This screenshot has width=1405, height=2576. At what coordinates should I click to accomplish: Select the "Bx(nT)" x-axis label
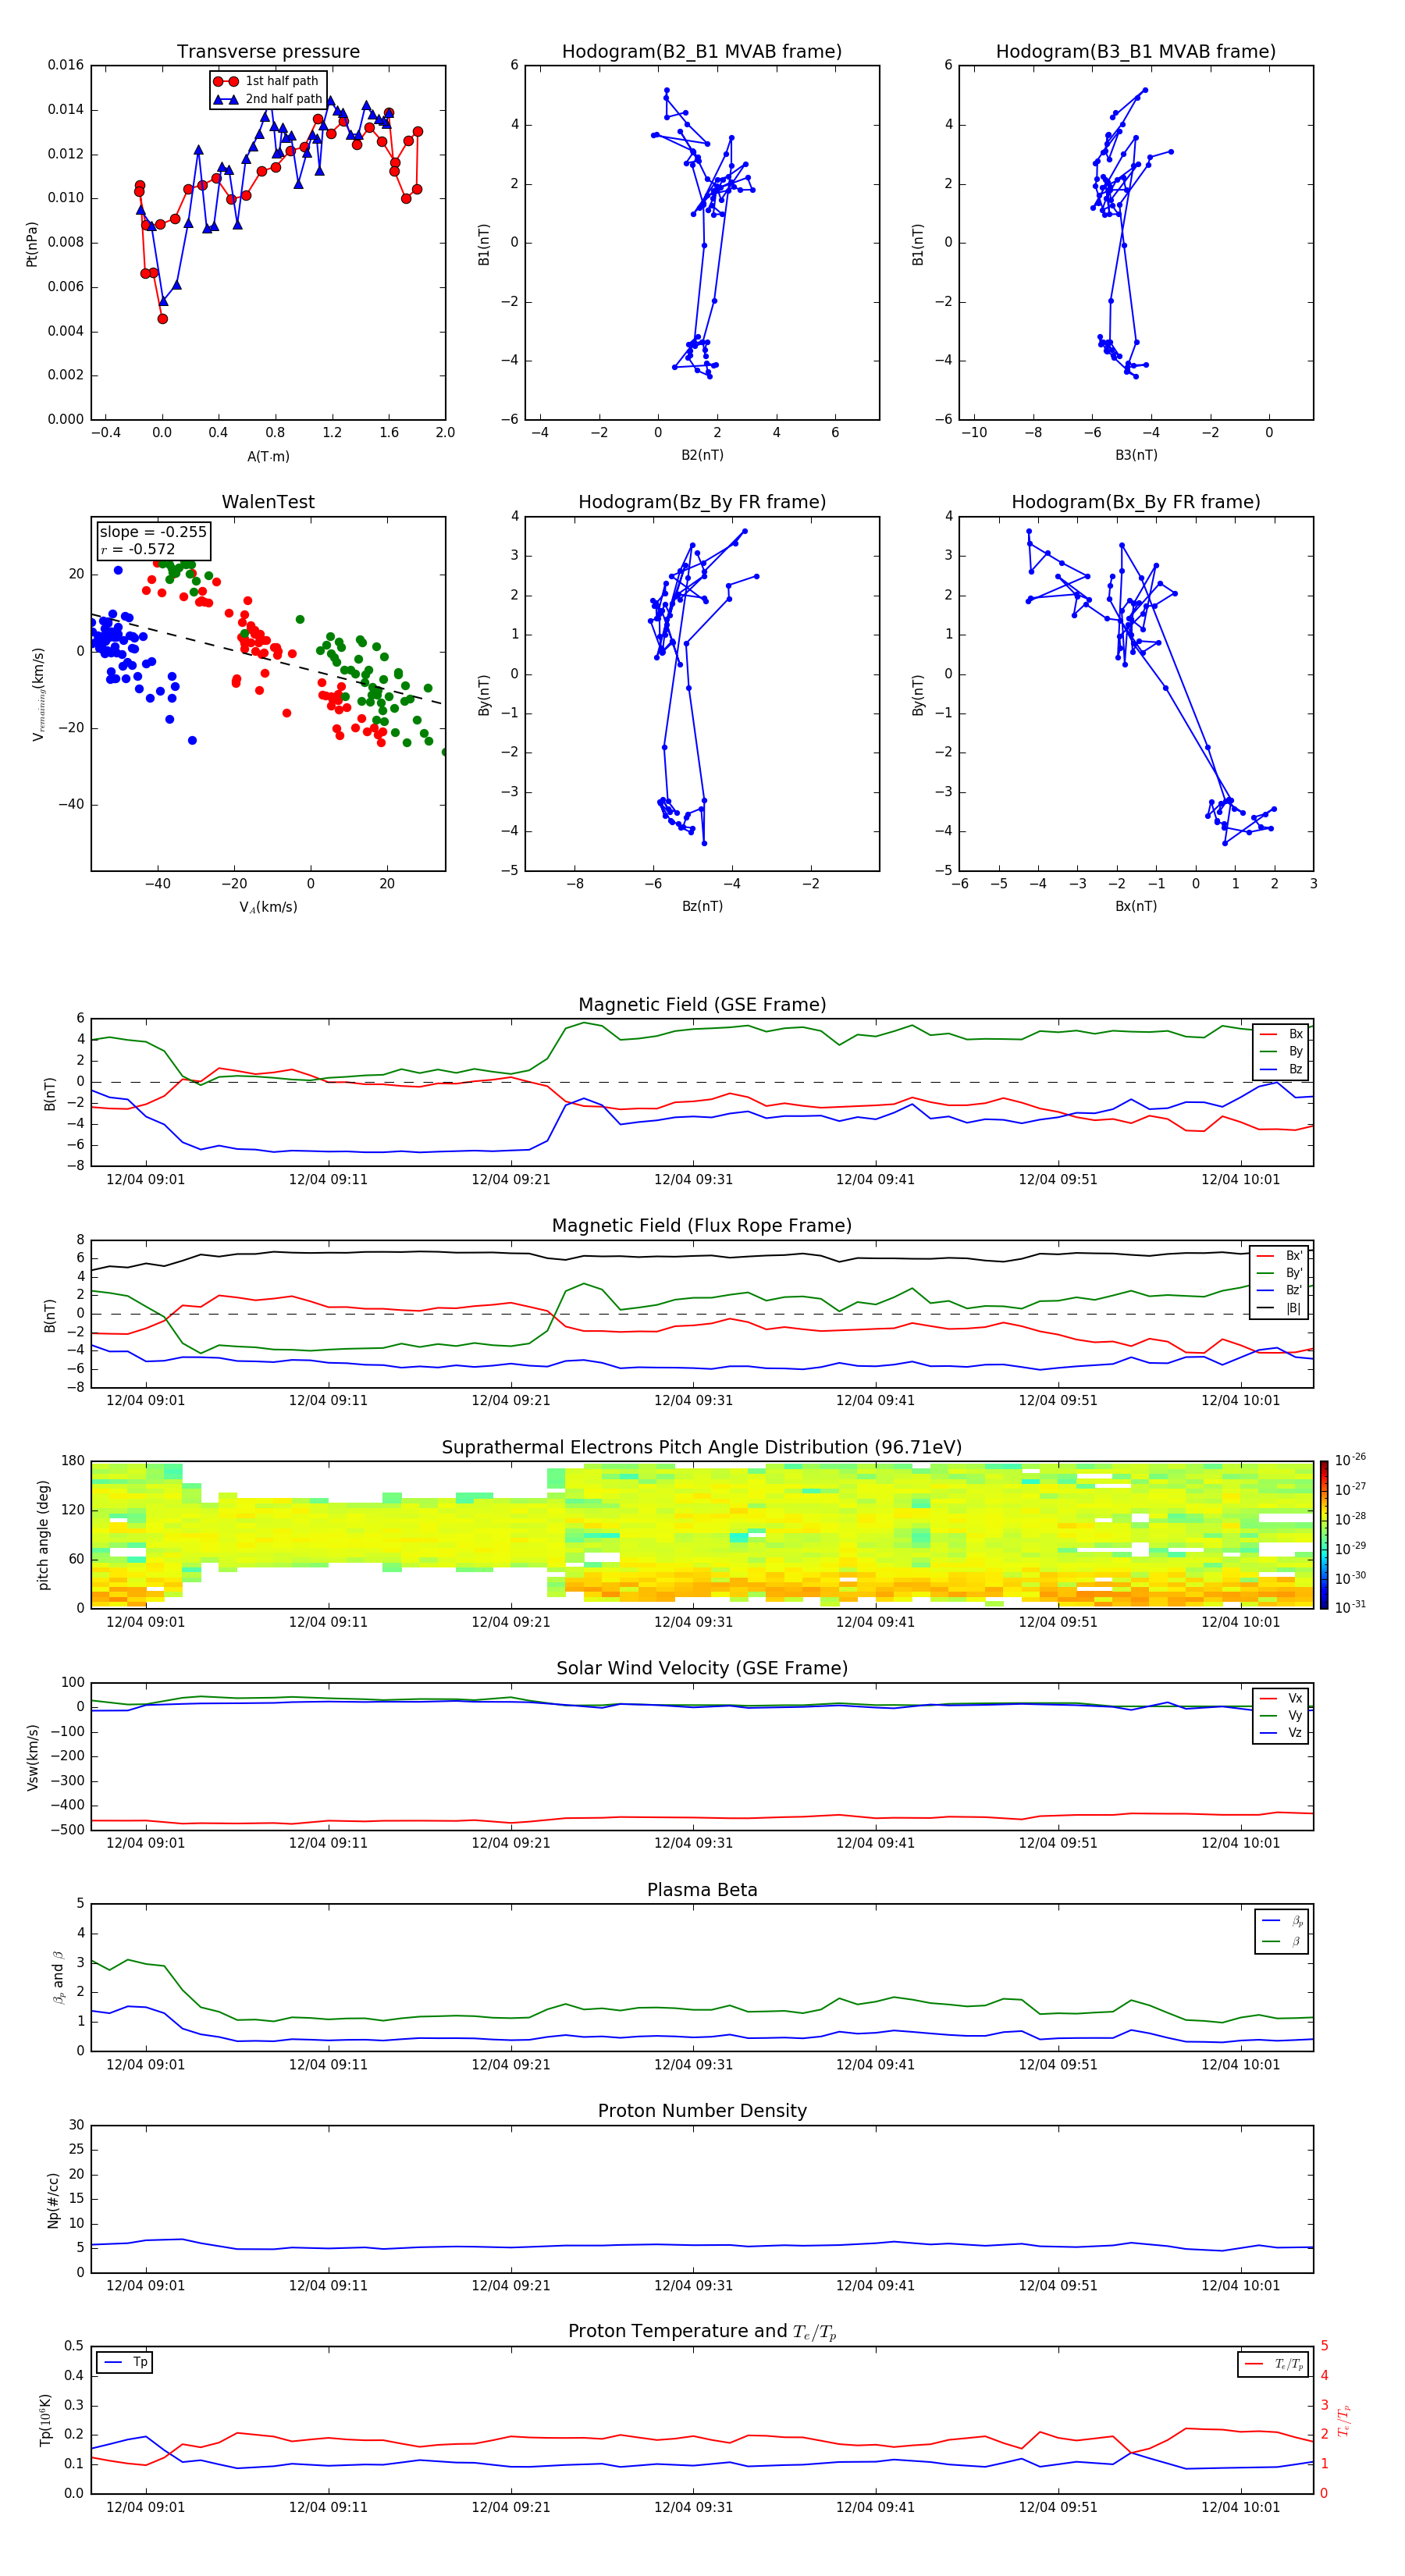pos(1136,906)
